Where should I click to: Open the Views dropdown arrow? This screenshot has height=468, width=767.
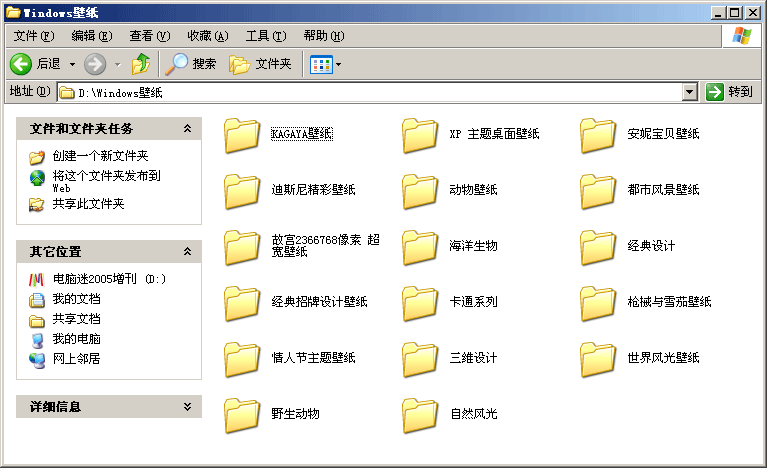(x=338, y=65)
